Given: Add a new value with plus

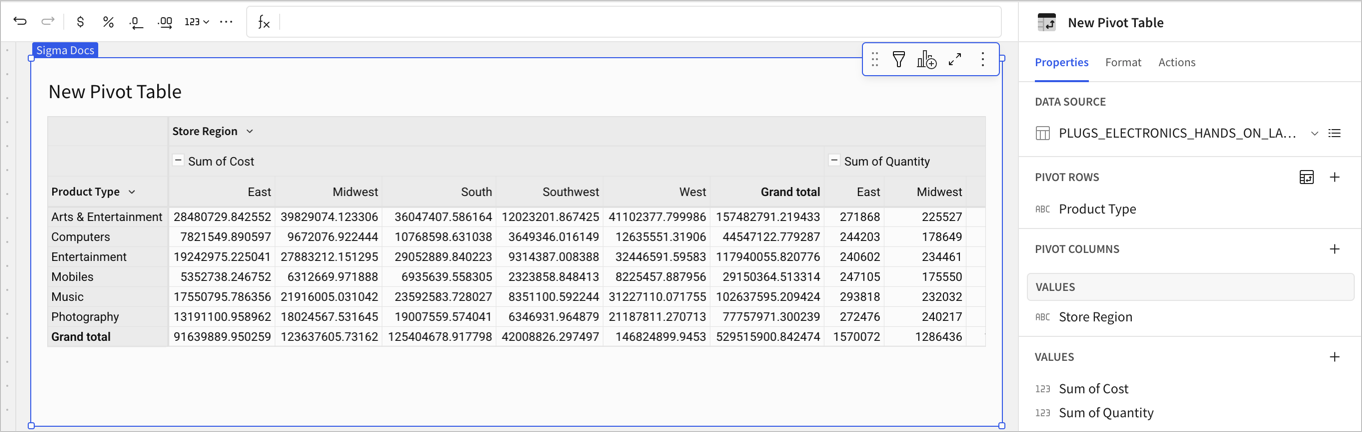Looking at the screenshot, I should pyautogui.click(x=1334, y=357).
